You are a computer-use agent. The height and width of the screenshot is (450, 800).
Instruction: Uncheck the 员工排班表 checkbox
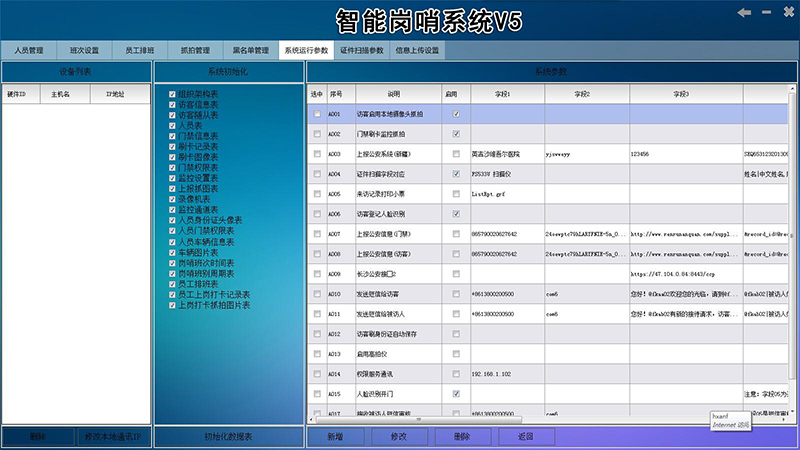tap(173, 284)
